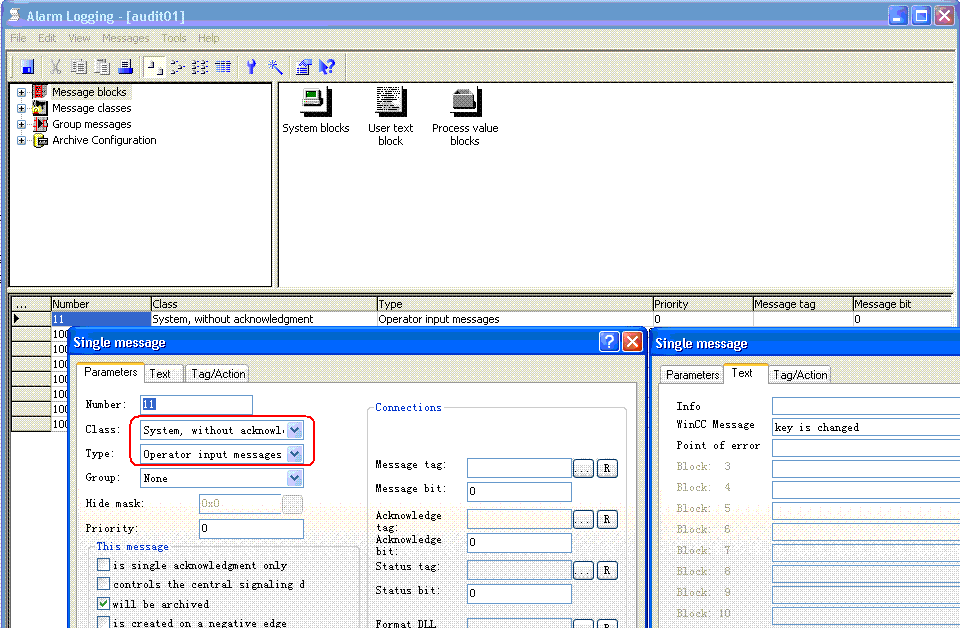Expand the Archive Configuration tree node
Viewport: 960px width, 628px height.
[21, 140]
